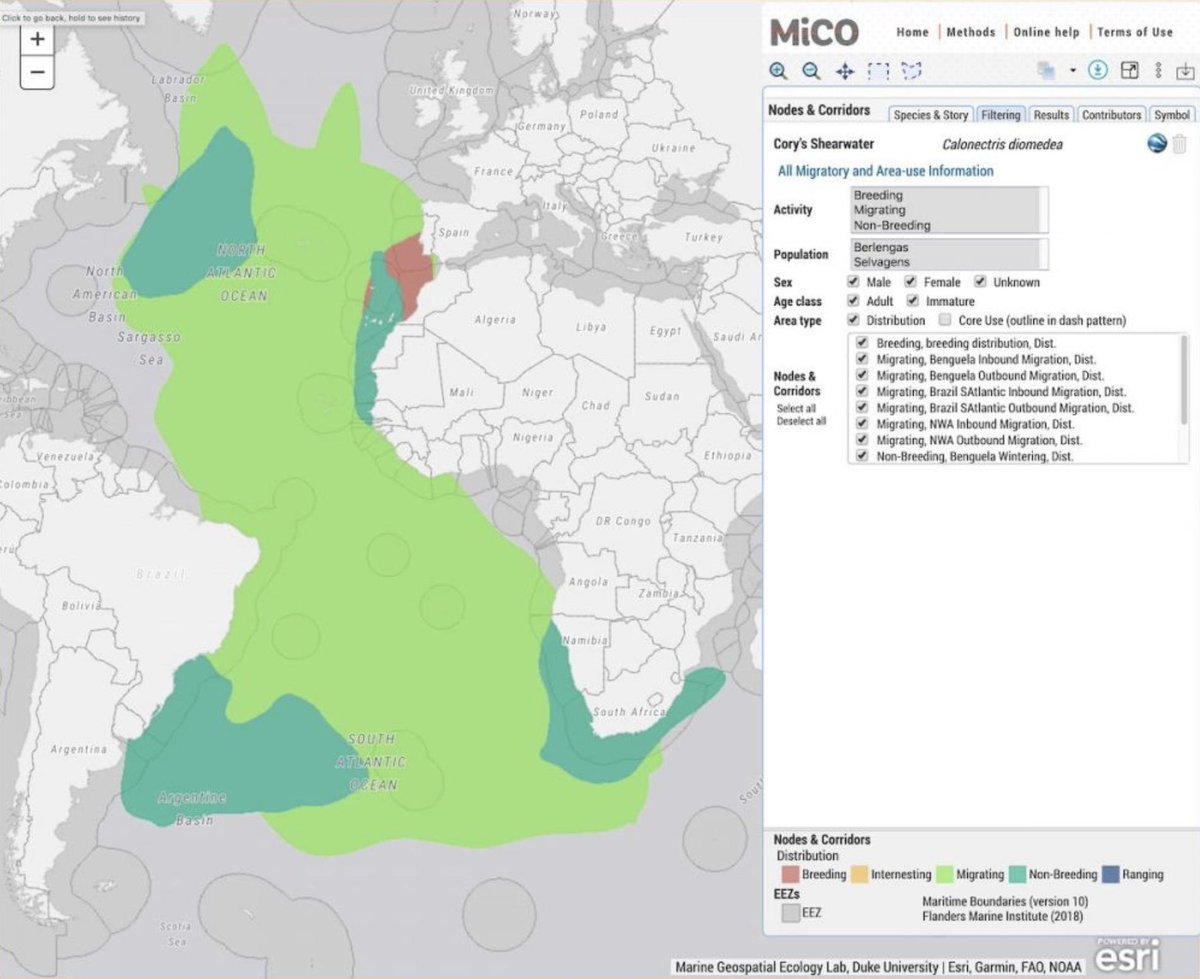The height and width of the screenshot is (979, 1200).
Task: Uncheck the Distribution area type
Action: [853, 320]
